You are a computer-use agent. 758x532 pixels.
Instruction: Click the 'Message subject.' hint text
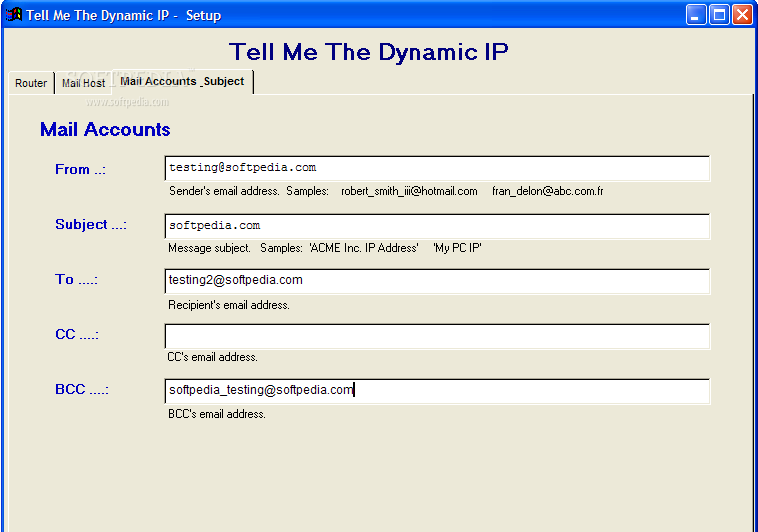pos(209,248)
